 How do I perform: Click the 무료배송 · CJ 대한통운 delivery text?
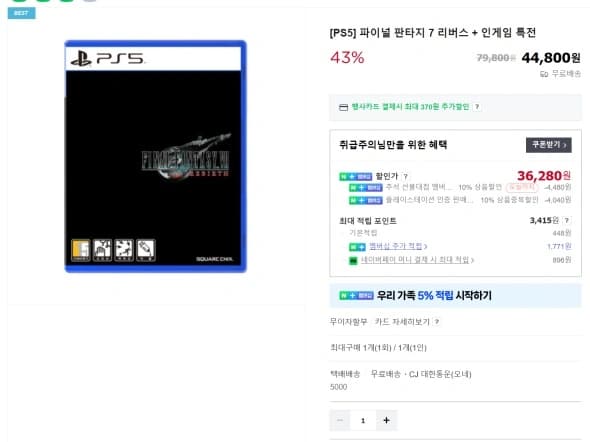click(x=421, y=374)
